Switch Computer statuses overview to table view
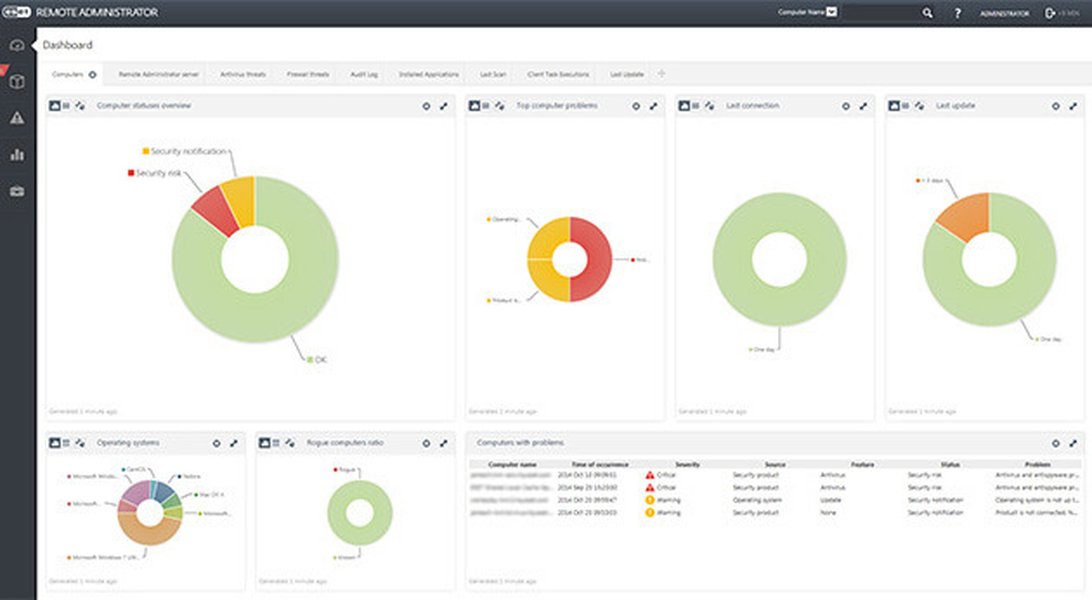Image resolution: width=1092 pixels, height=600 pixels. coord(66,106)
